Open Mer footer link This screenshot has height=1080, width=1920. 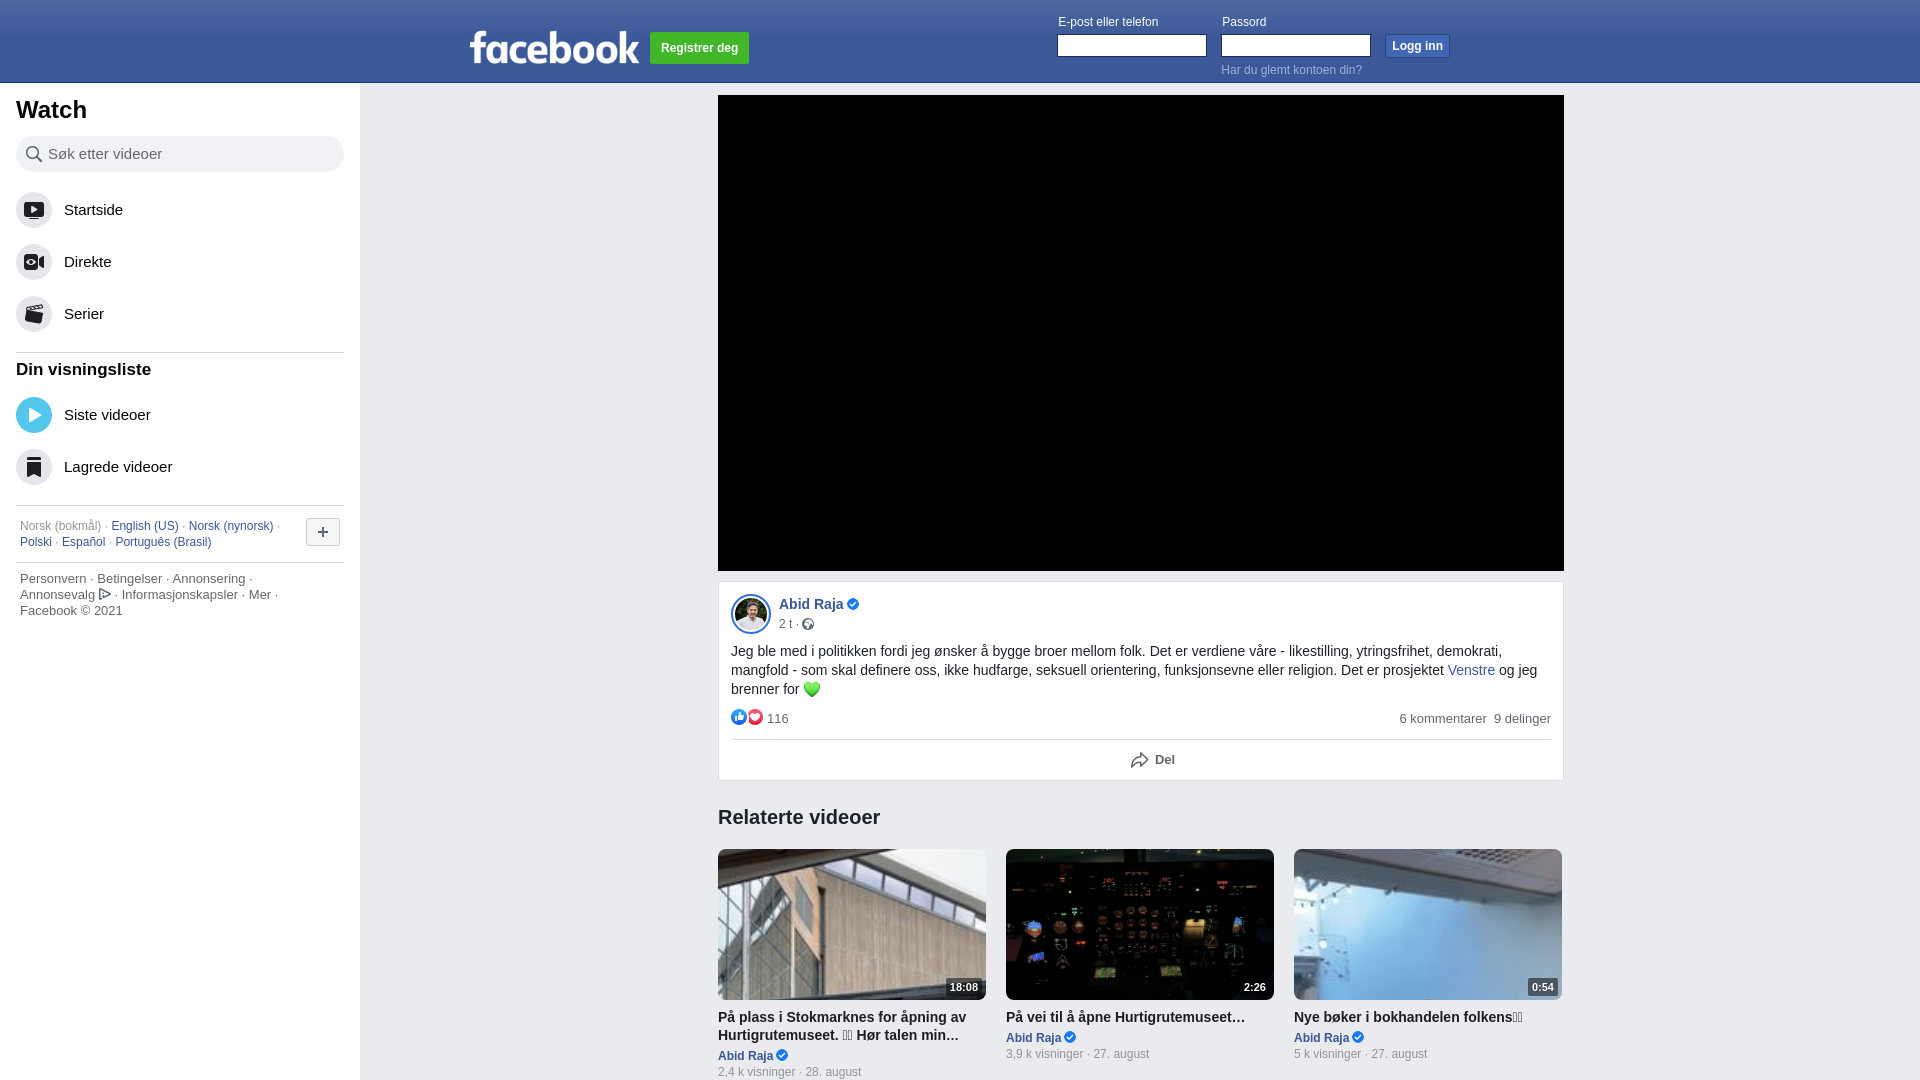pos(260,595)
